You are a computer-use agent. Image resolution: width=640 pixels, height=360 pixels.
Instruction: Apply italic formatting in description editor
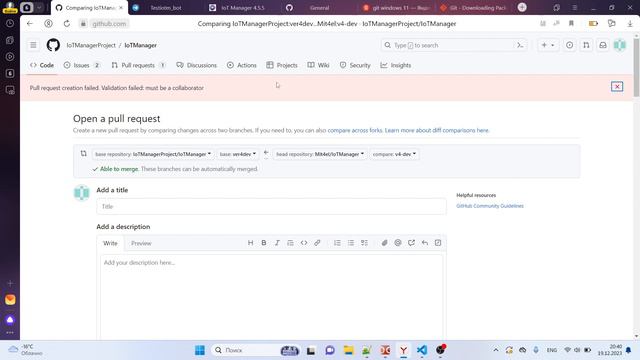point(277,243)
